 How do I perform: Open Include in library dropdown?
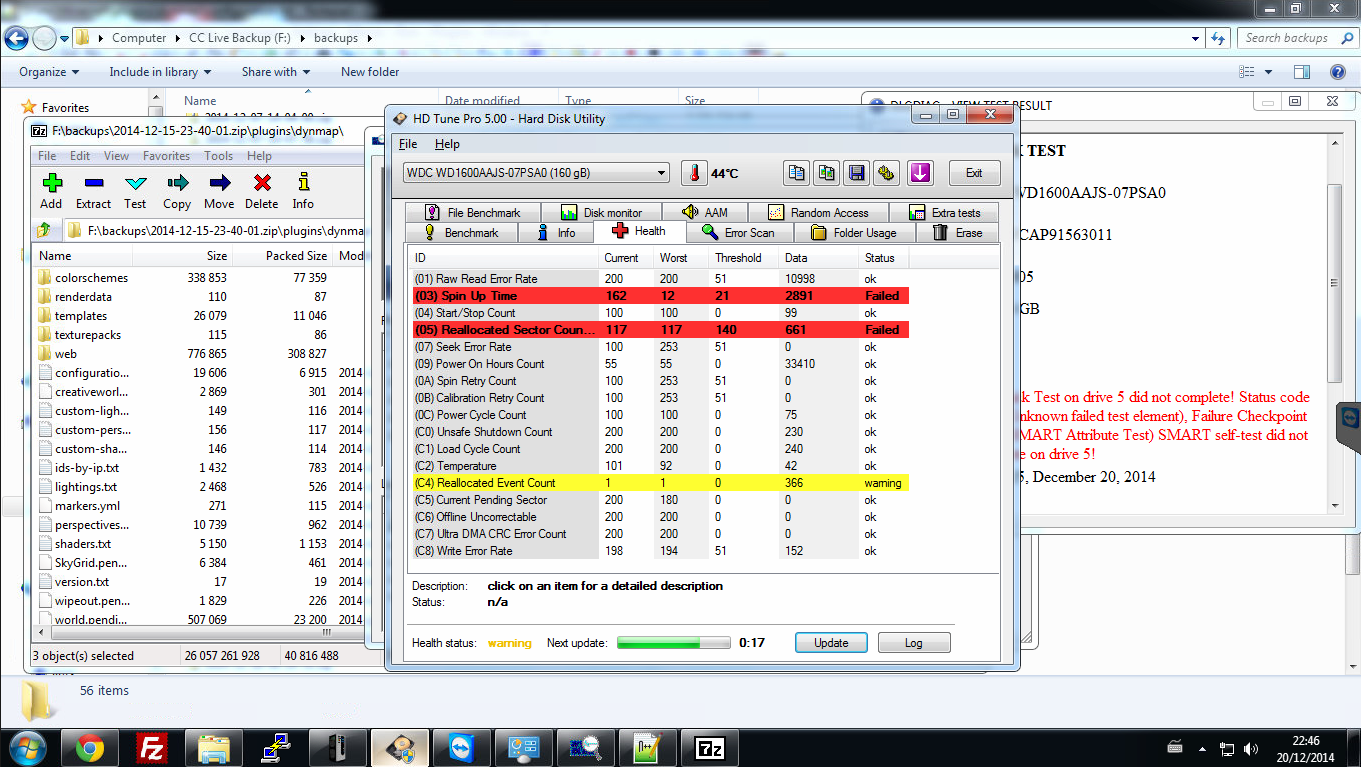click(160, 72)
